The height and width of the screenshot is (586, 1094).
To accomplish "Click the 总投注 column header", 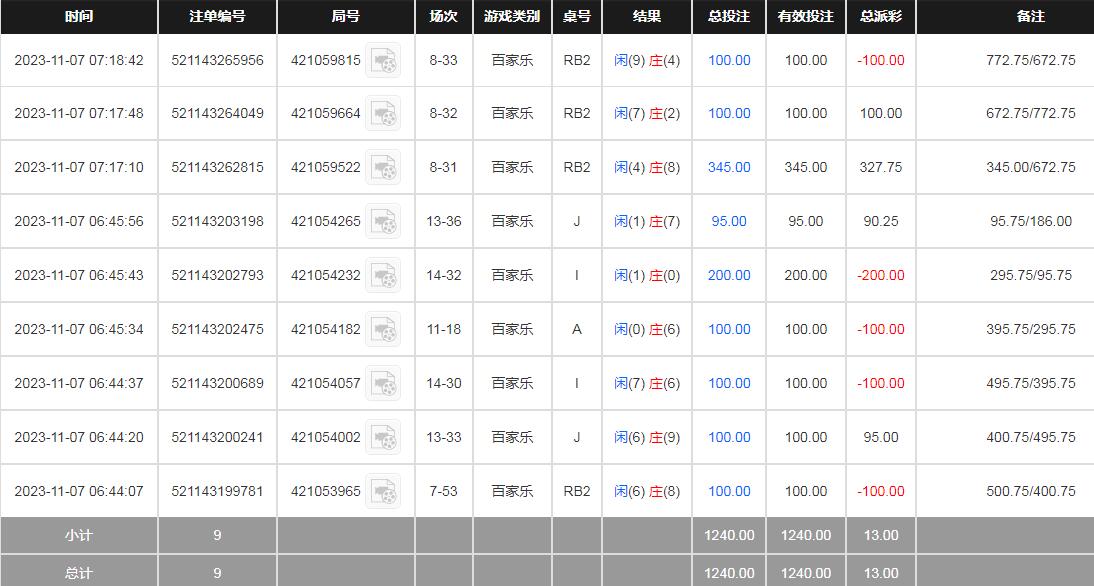I will tap(729, 17).
